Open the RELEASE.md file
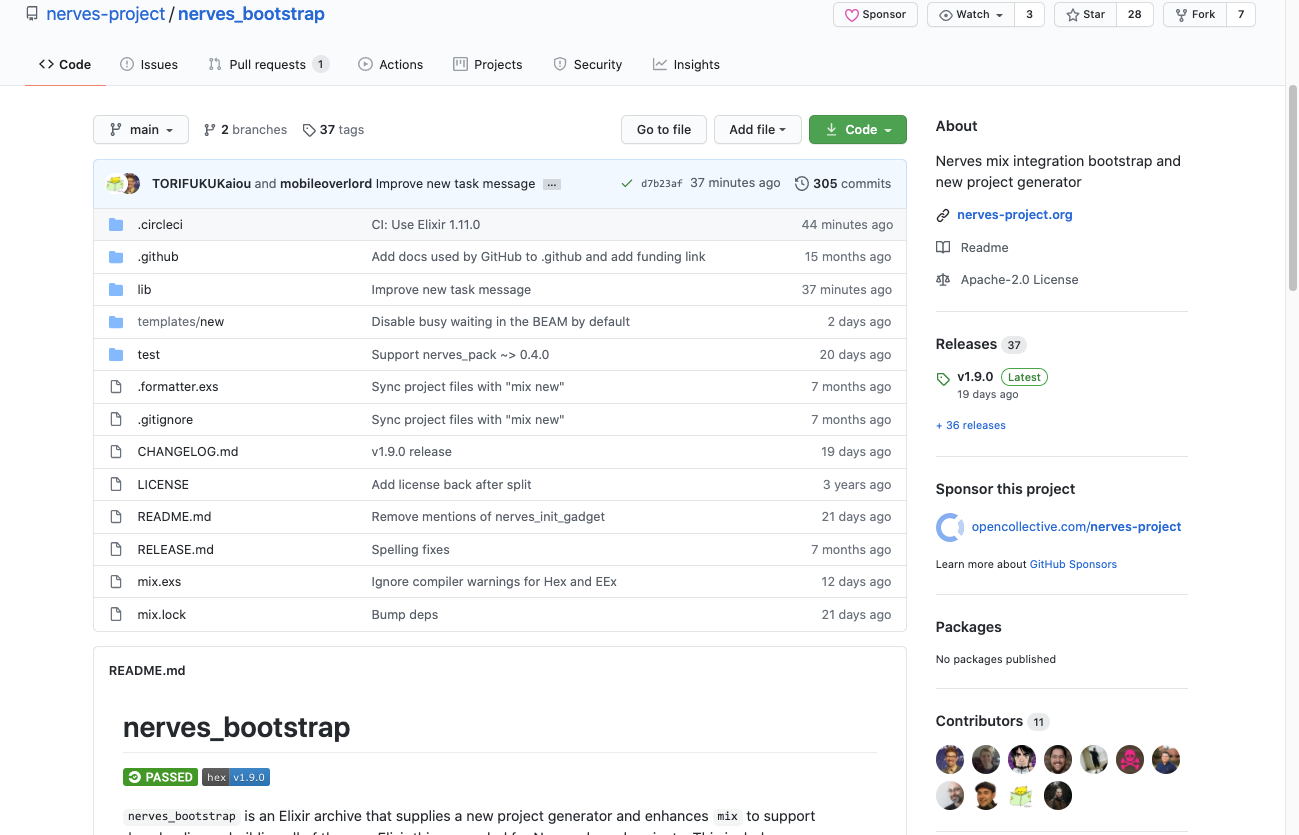 pos(176,550)
